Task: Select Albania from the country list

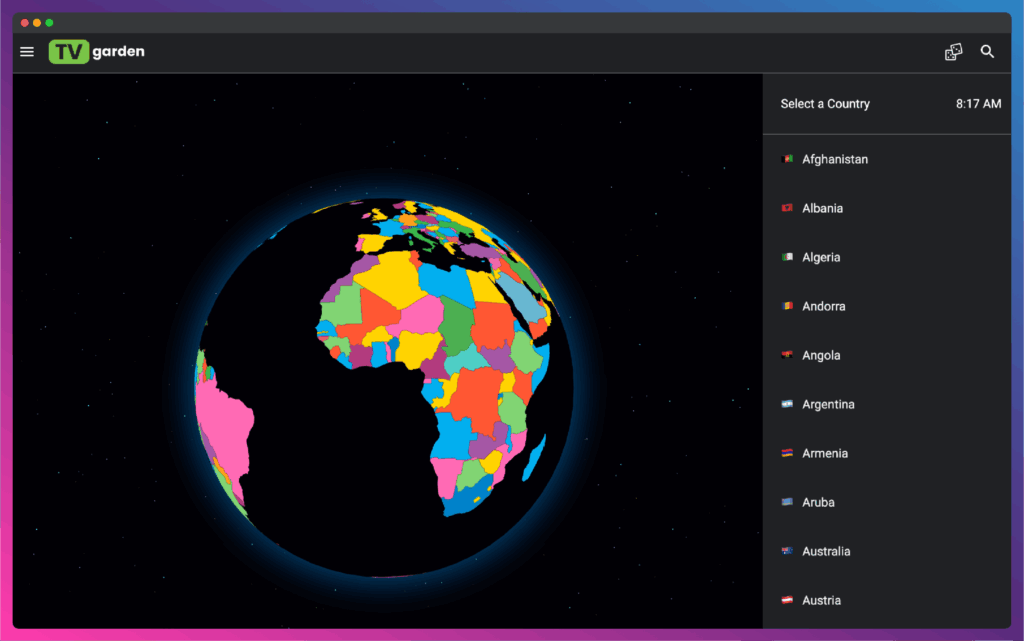Action: click(887, 208)
